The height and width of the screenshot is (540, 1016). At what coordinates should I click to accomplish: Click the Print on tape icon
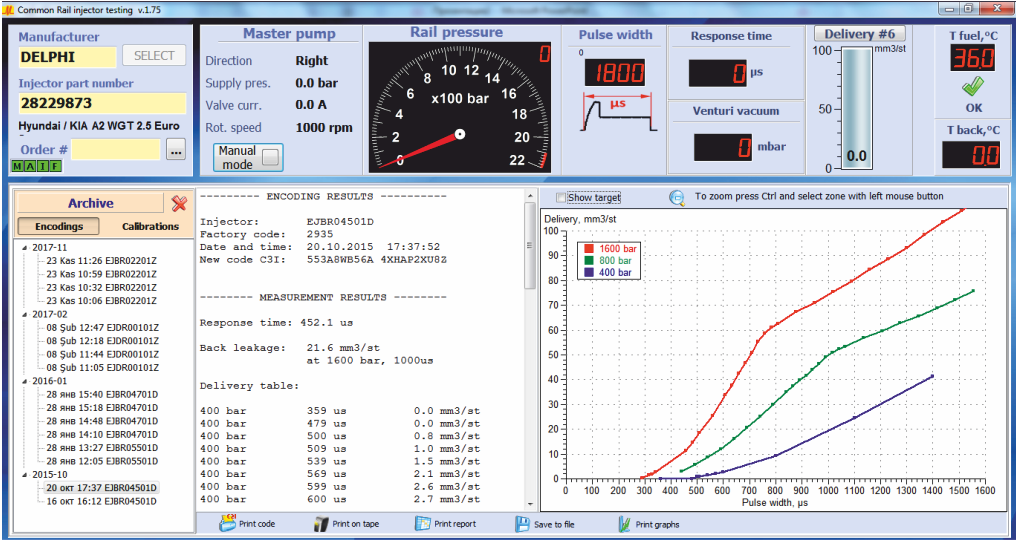tap(321, 523)
